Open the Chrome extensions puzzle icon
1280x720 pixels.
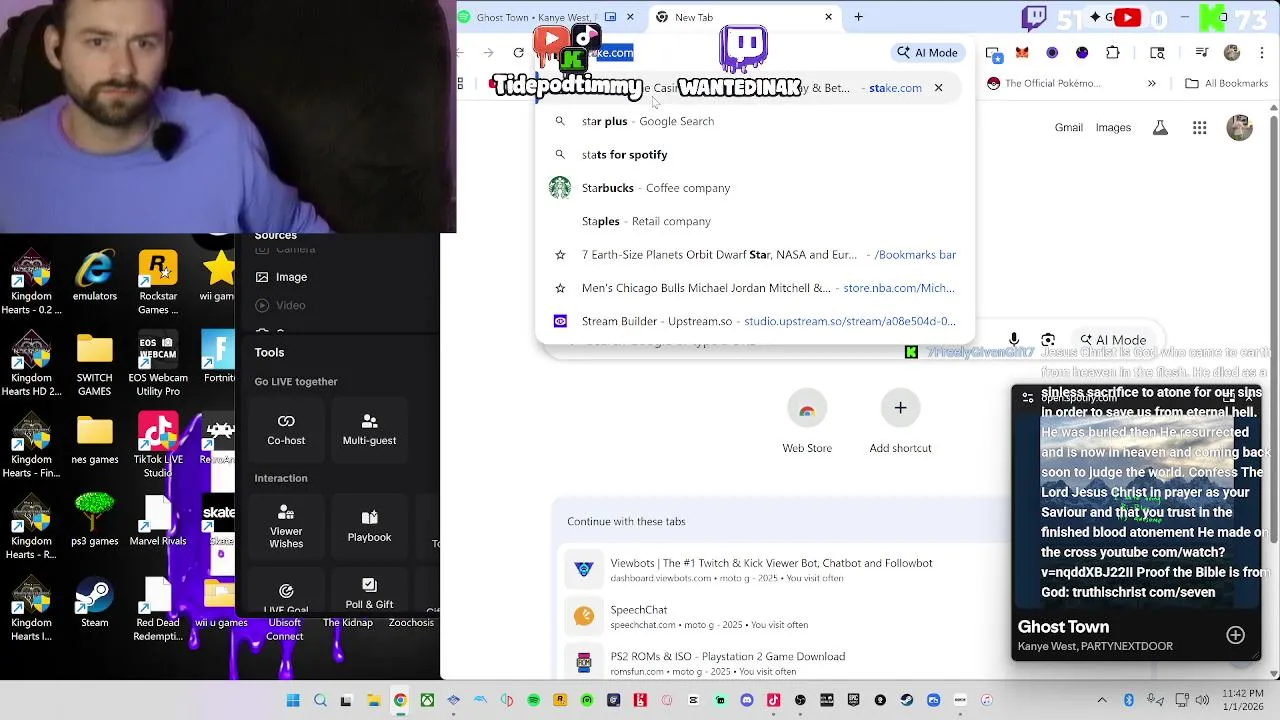(1113, 53)
